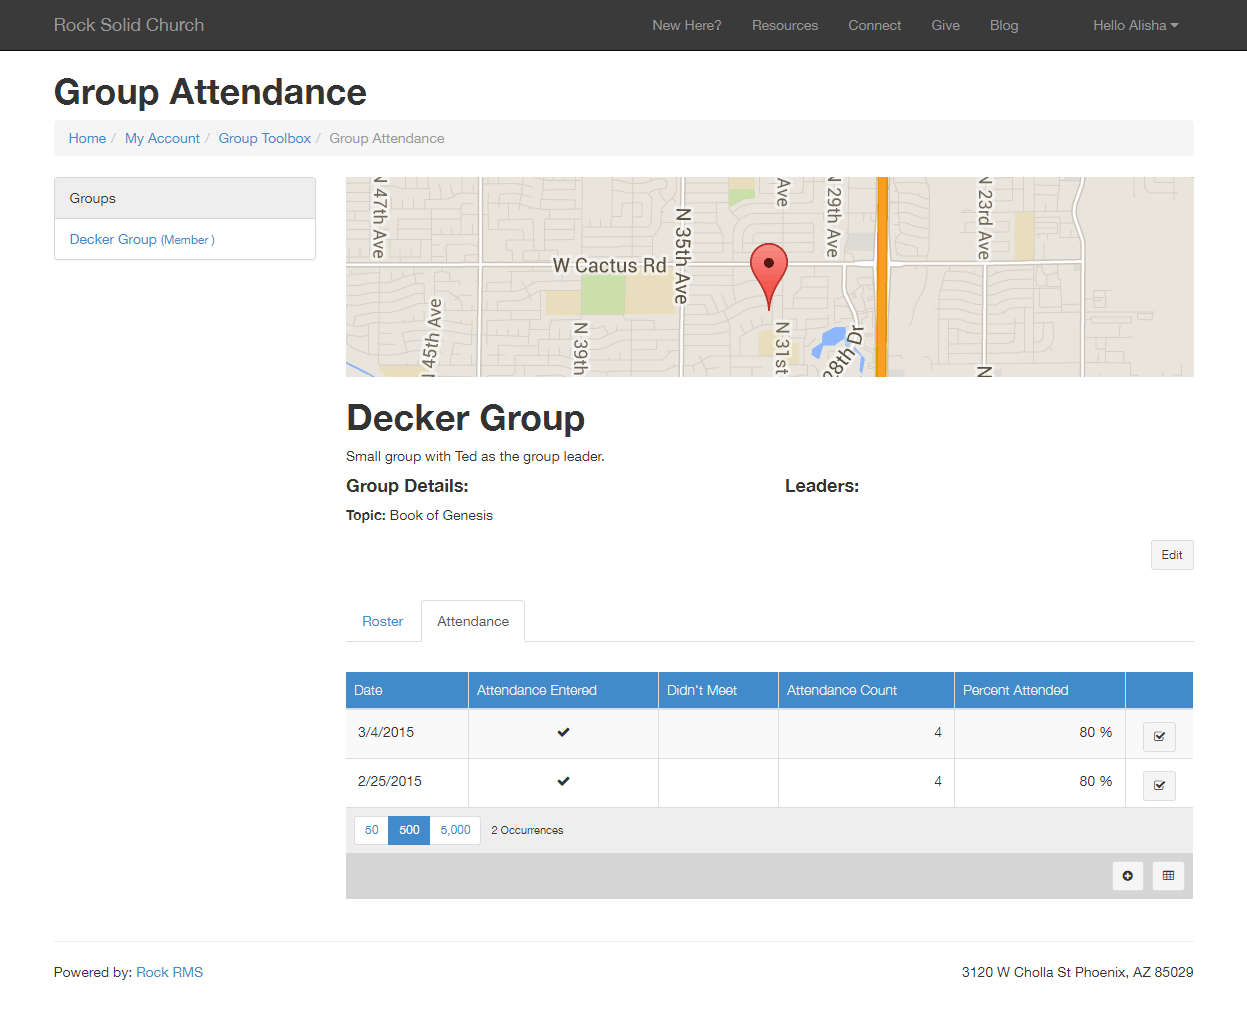
Task: Export table using grid icon
Action: pyautogui.click(x=1168, y=876)
